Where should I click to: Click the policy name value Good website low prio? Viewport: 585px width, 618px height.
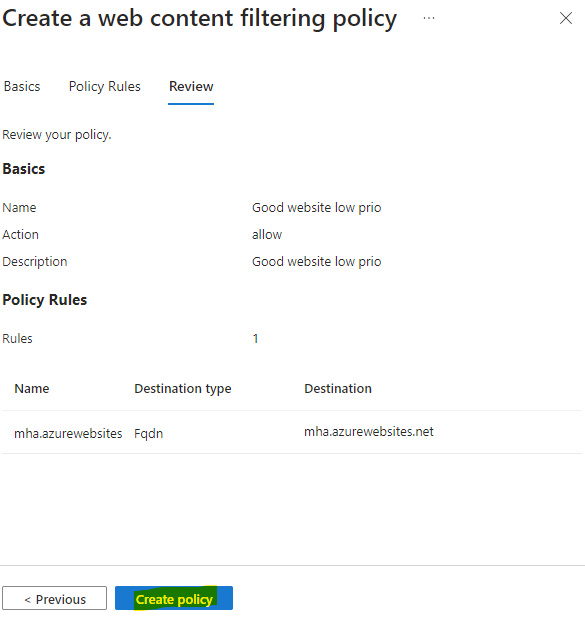tap(317, 207)
